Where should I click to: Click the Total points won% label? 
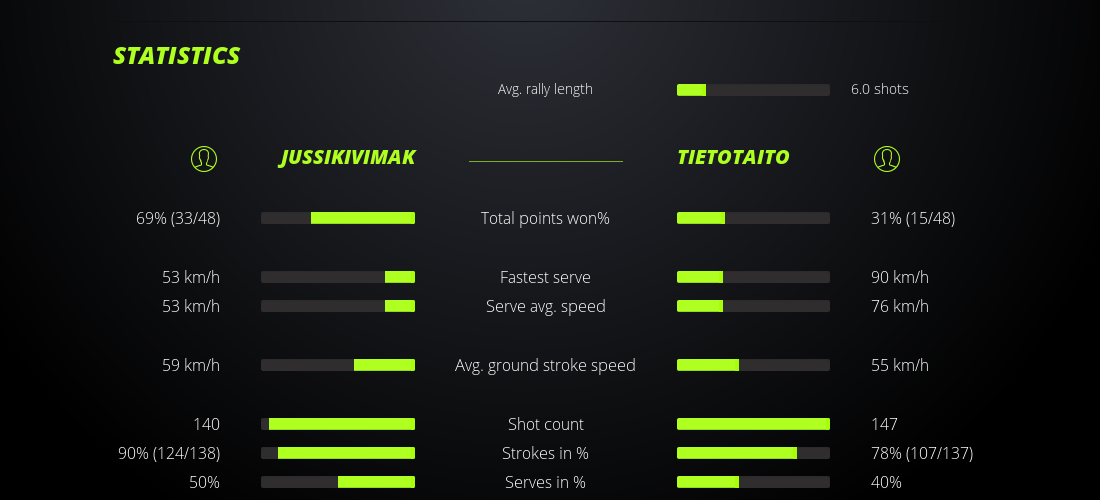tap(545, 218)
